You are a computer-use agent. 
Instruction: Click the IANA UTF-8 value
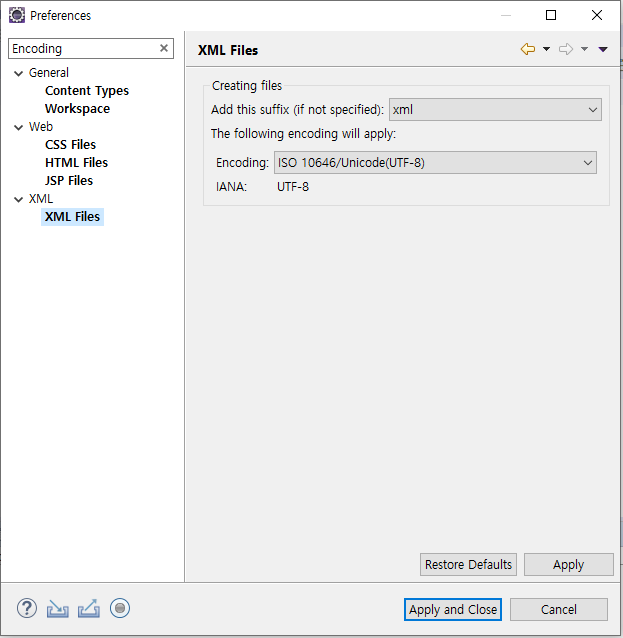point(293,187)
